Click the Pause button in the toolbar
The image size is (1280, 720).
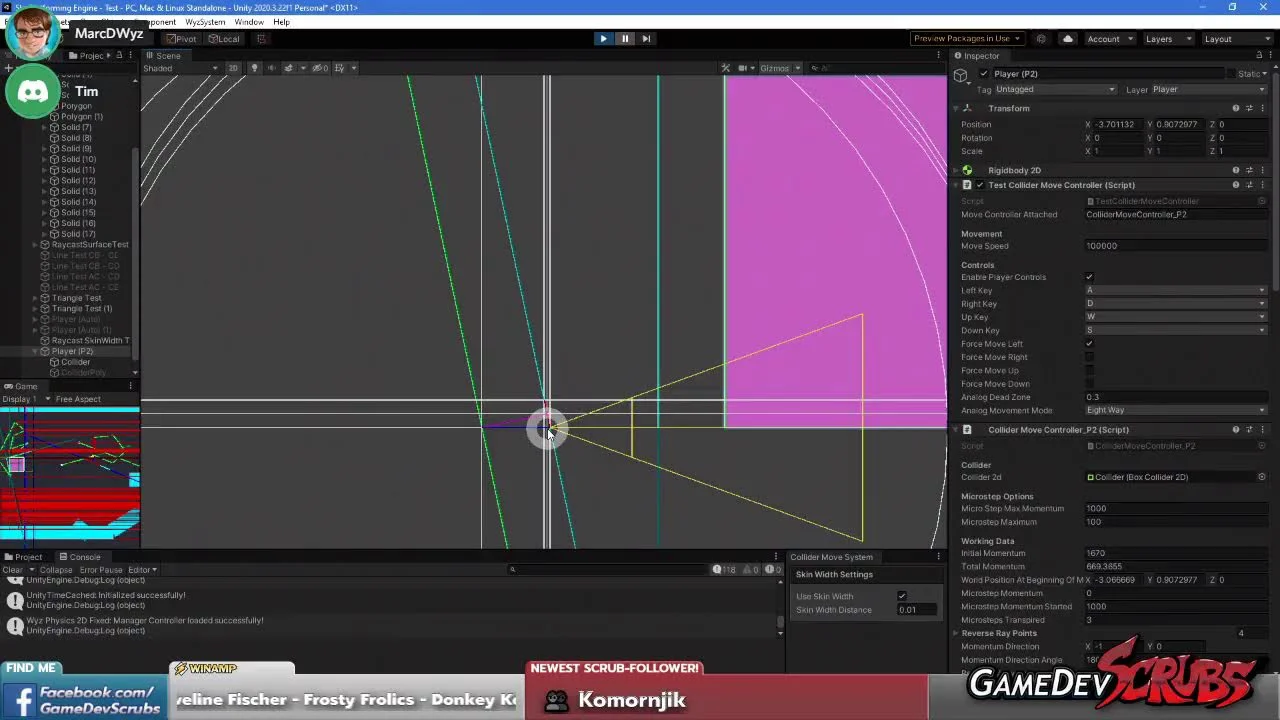625,39
